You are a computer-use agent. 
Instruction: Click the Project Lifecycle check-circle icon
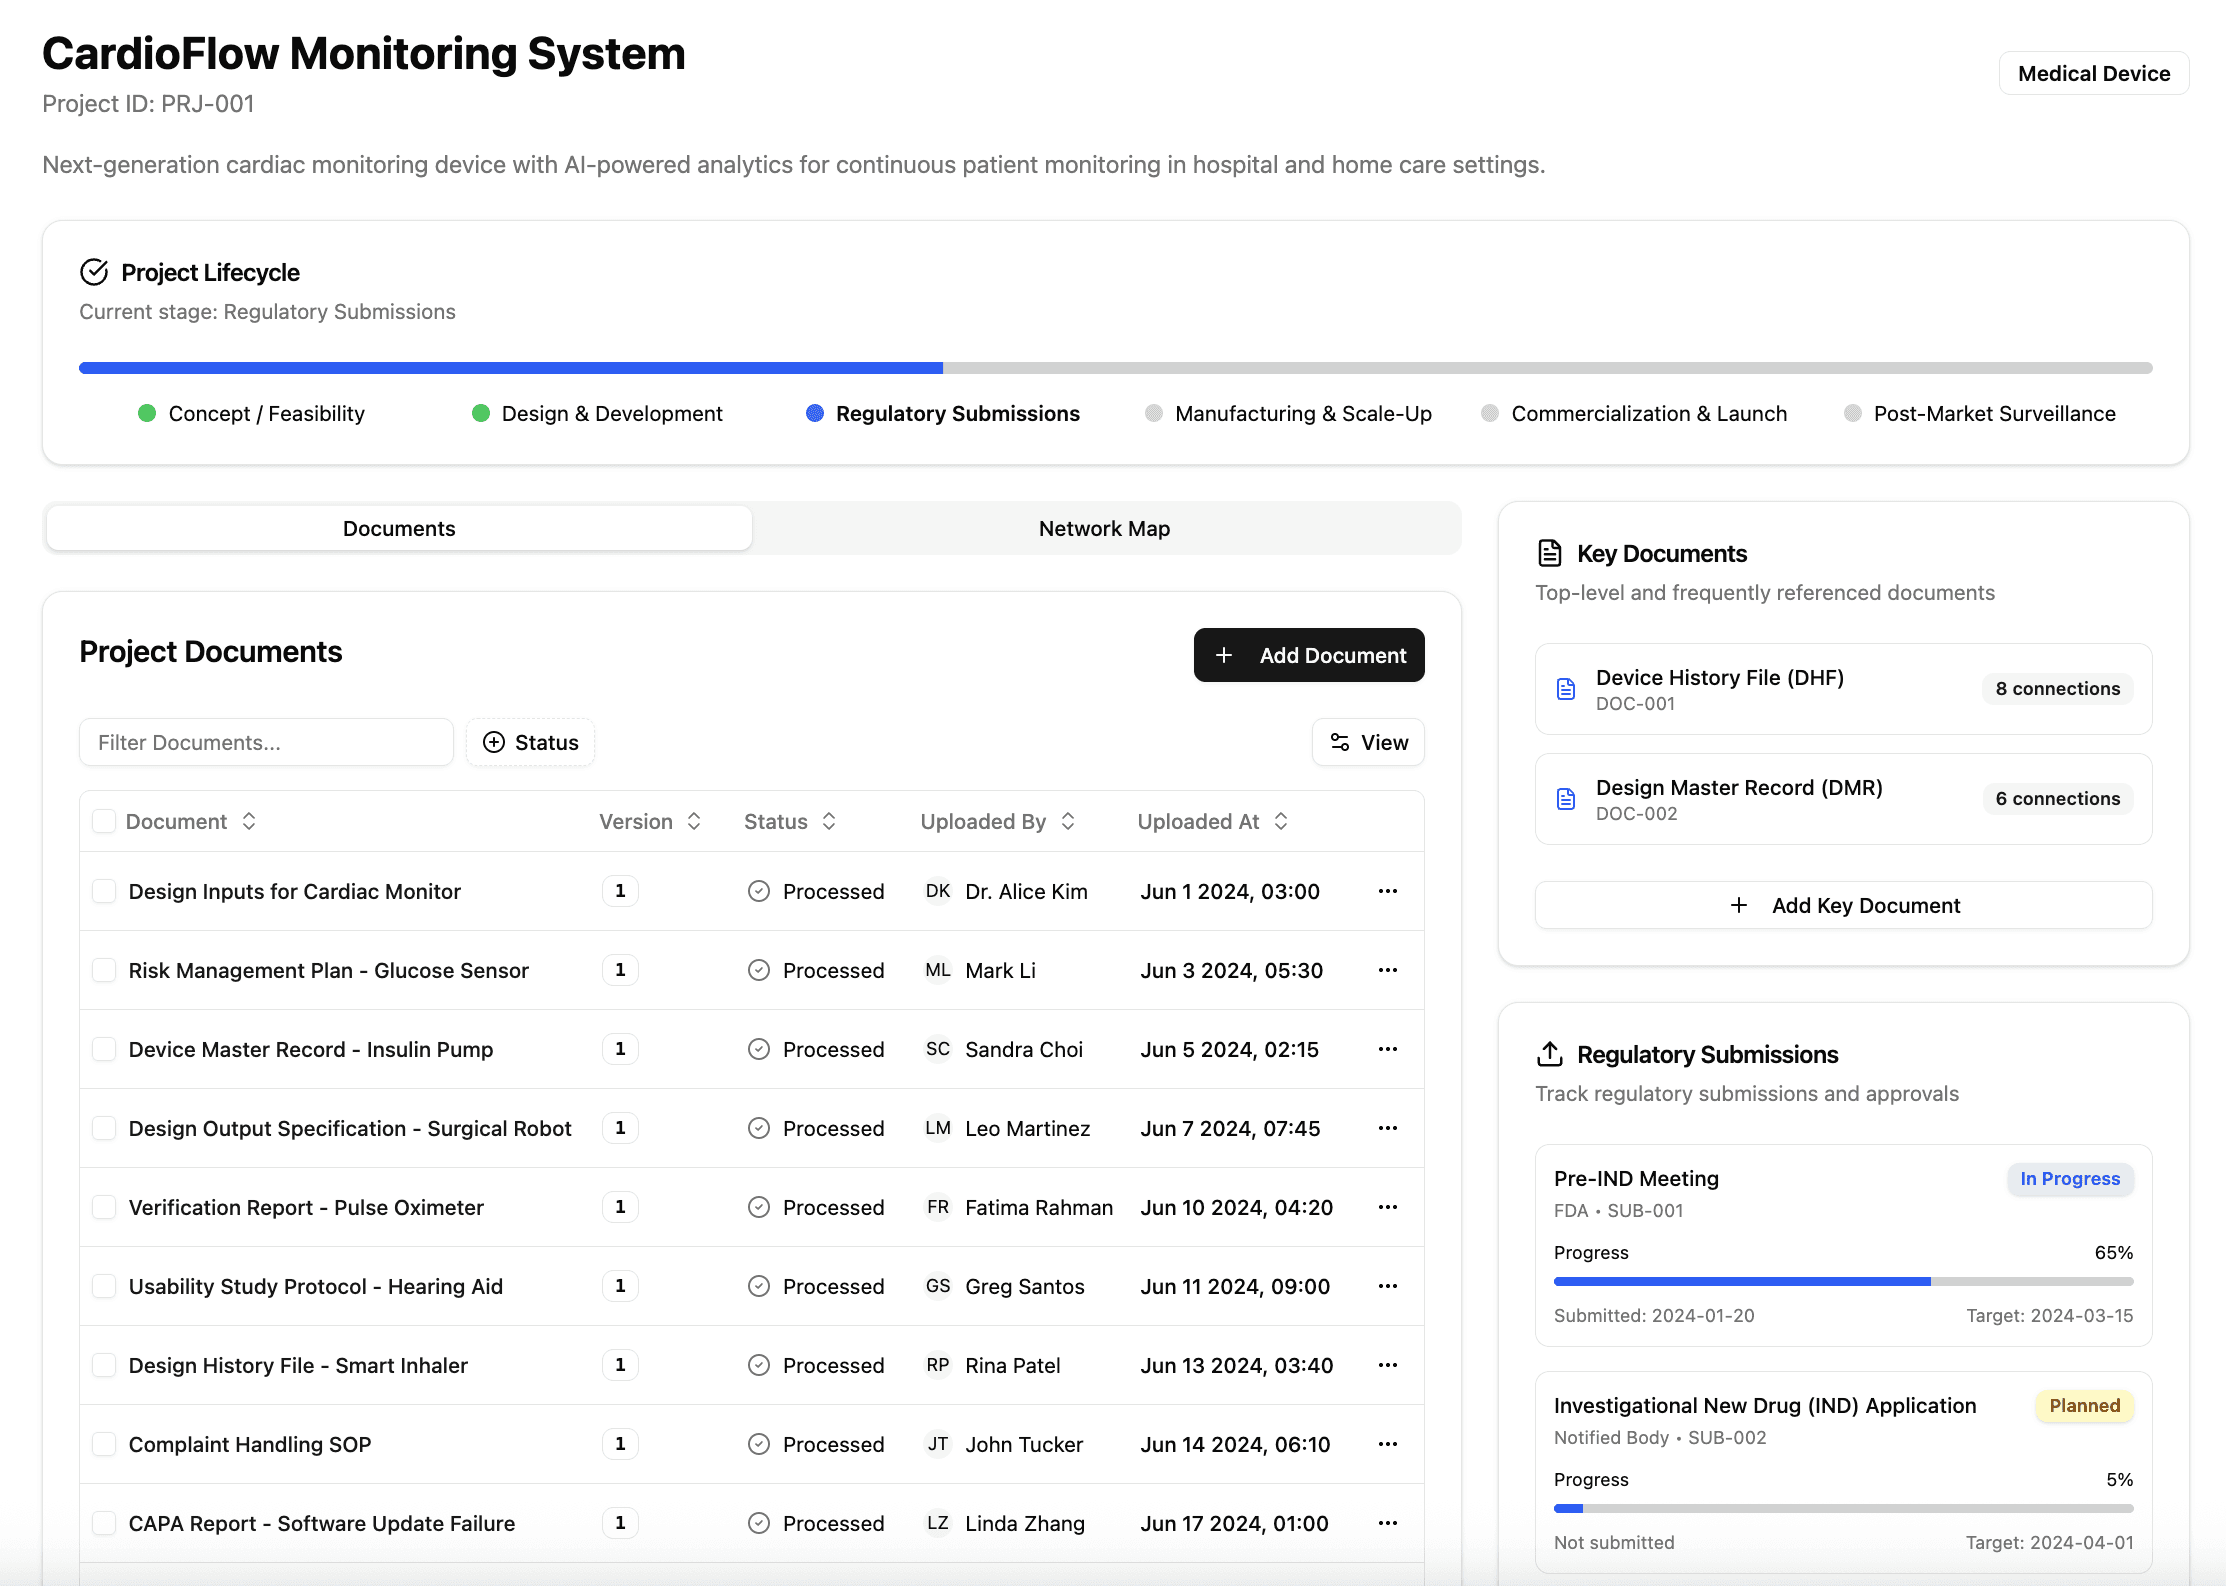(94, 272)
